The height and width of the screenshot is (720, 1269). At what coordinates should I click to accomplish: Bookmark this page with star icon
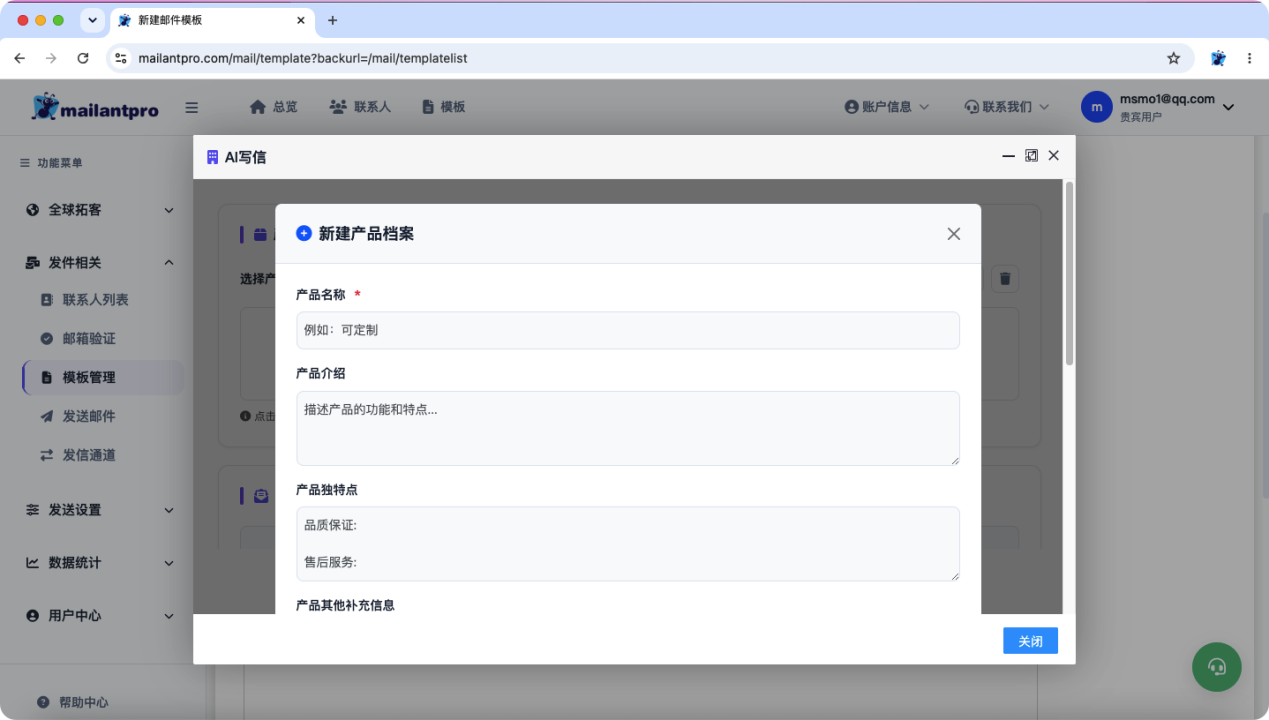(x=1173, y=58)
